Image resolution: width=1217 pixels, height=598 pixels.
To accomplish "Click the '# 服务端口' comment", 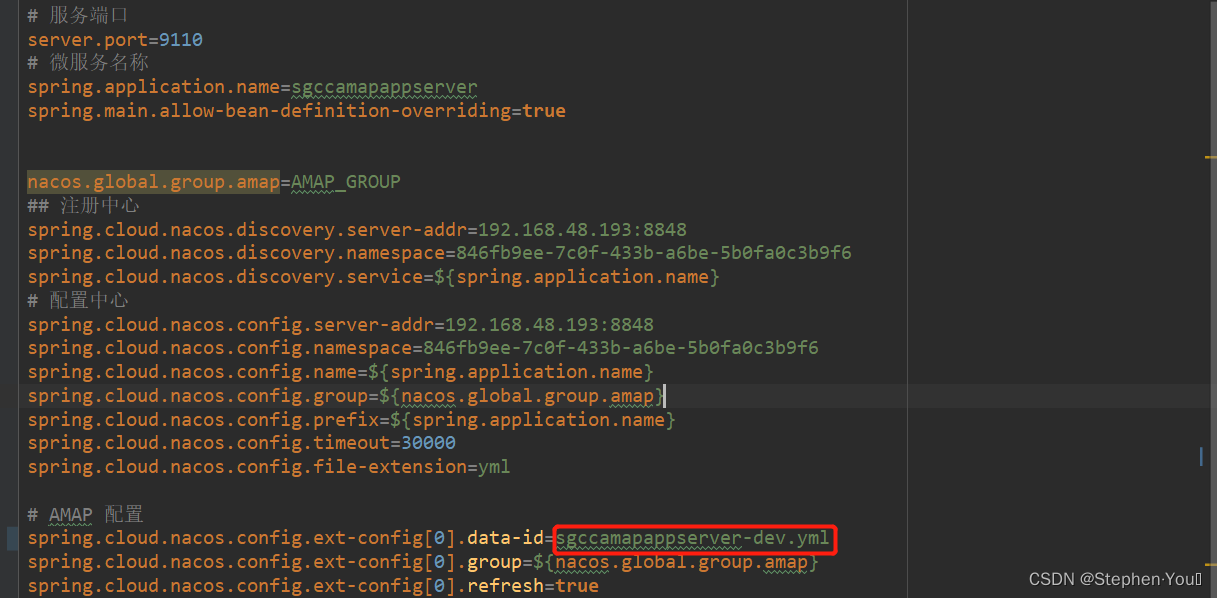I will [x=77, y=16].
